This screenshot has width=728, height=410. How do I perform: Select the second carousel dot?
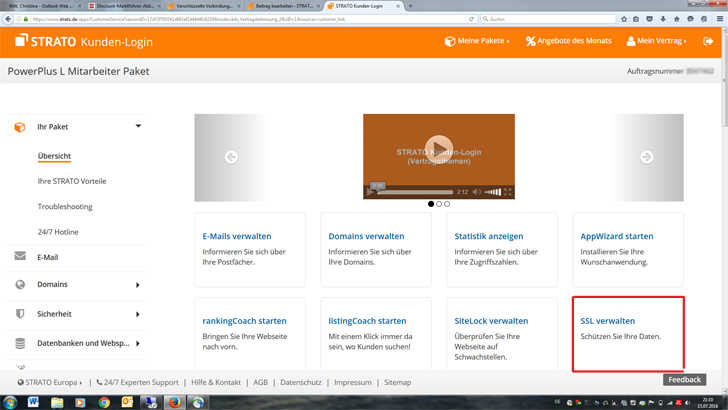(439, 204)
